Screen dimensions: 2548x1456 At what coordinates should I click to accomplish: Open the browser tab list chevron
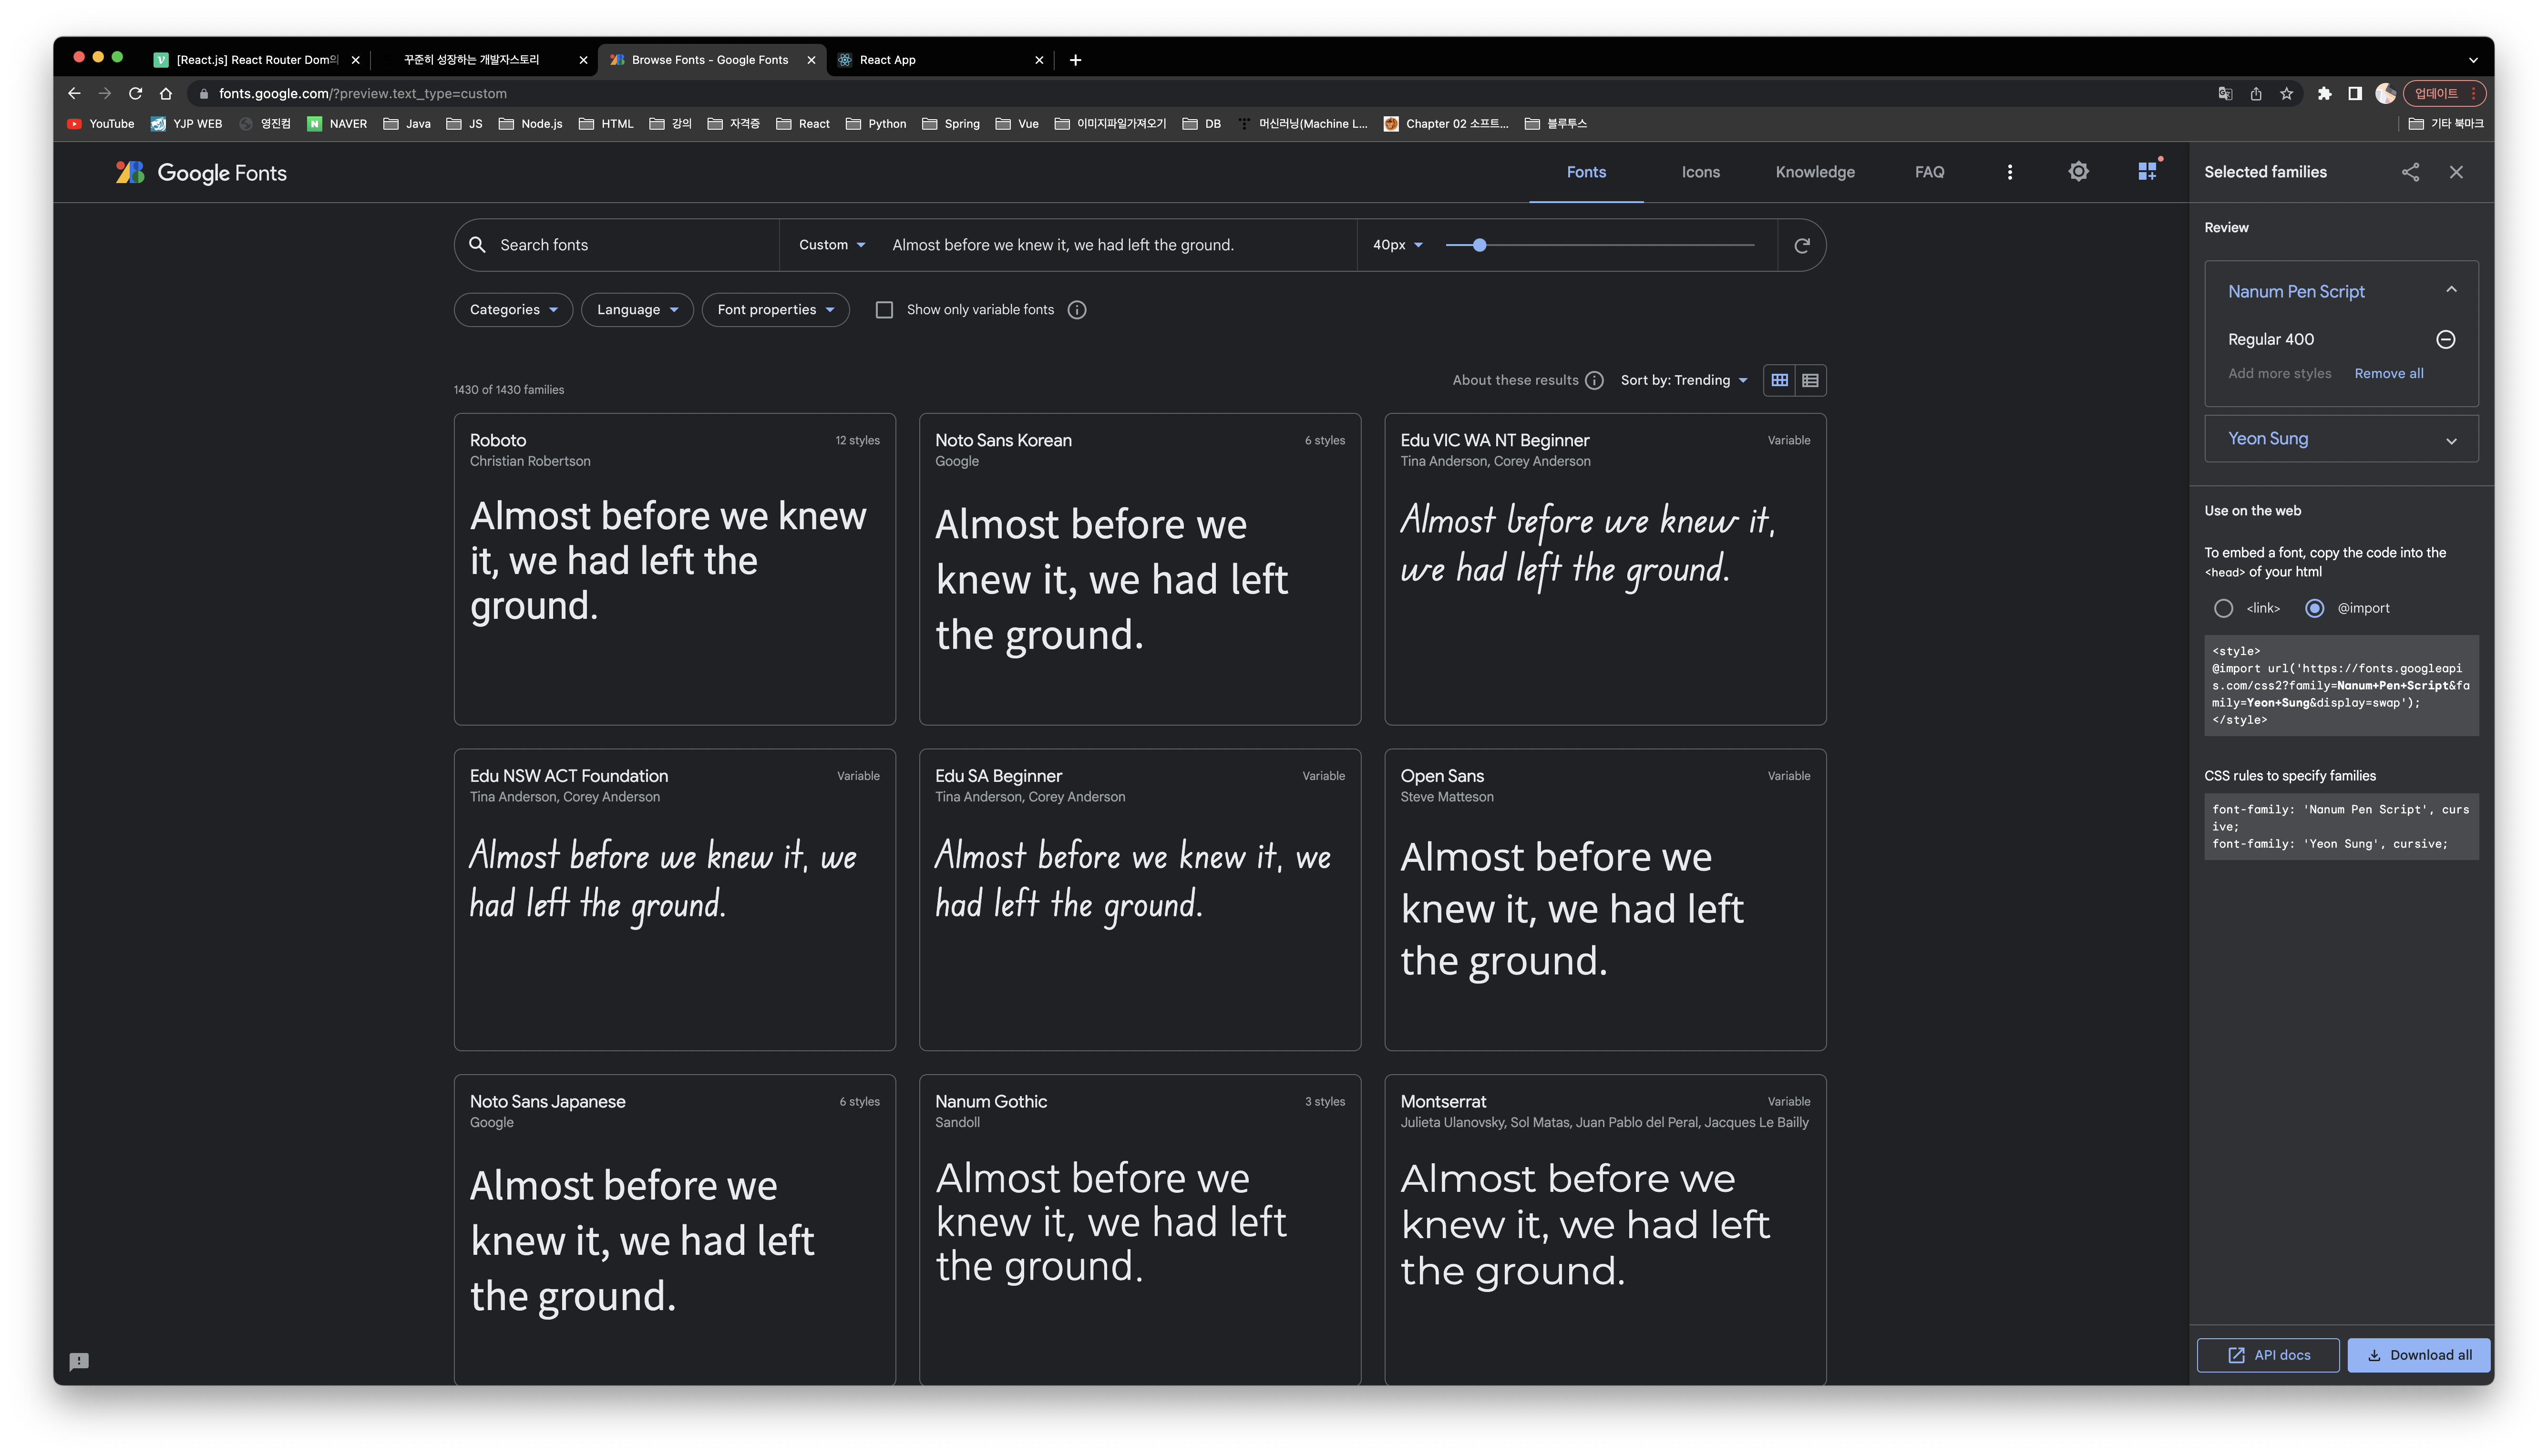click(x=2473, y=60)
